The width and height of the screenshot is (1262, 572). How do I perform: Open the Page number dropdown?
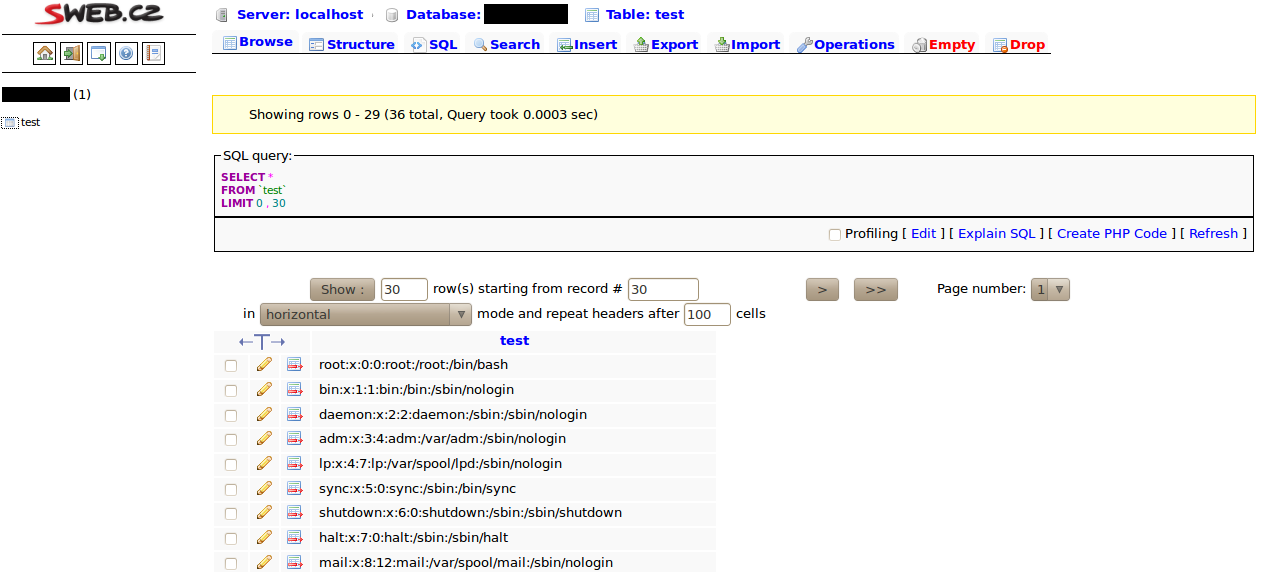point(1050,289)
